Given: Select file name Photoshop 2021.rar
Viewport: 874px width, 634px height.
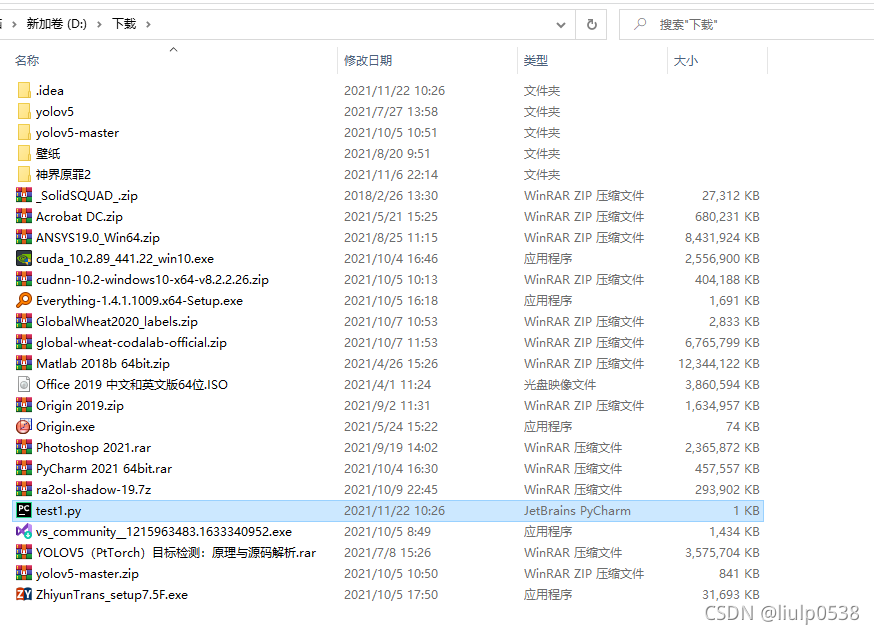Looking at the screenshot, I should [x=93, y=448].
